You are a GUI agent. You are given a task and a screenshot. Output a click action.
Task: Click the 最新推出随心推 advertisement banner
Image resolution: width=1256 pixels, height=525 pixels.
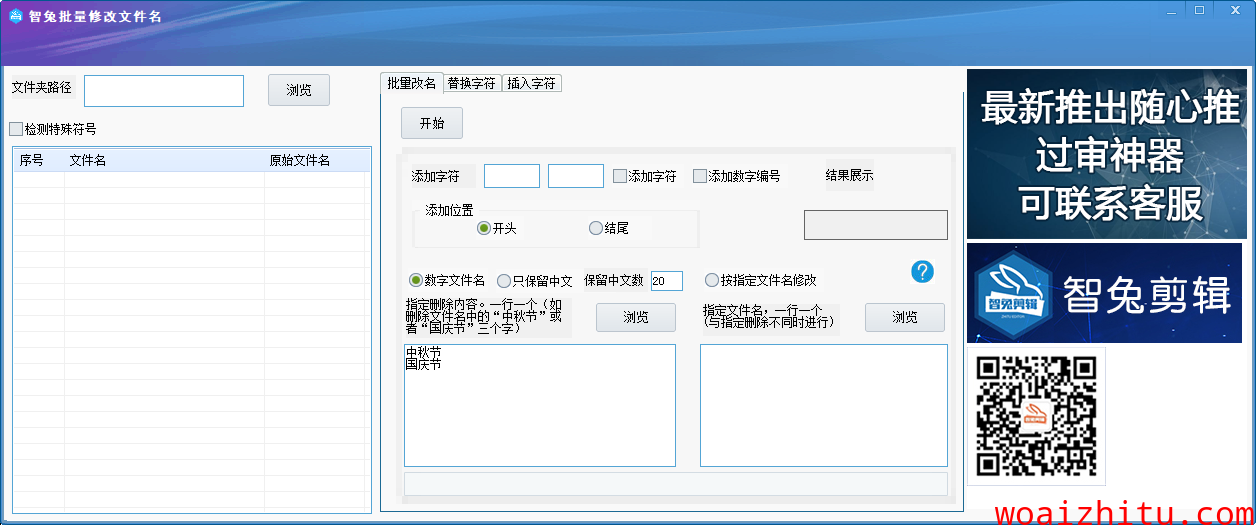tap(1107, 154)
